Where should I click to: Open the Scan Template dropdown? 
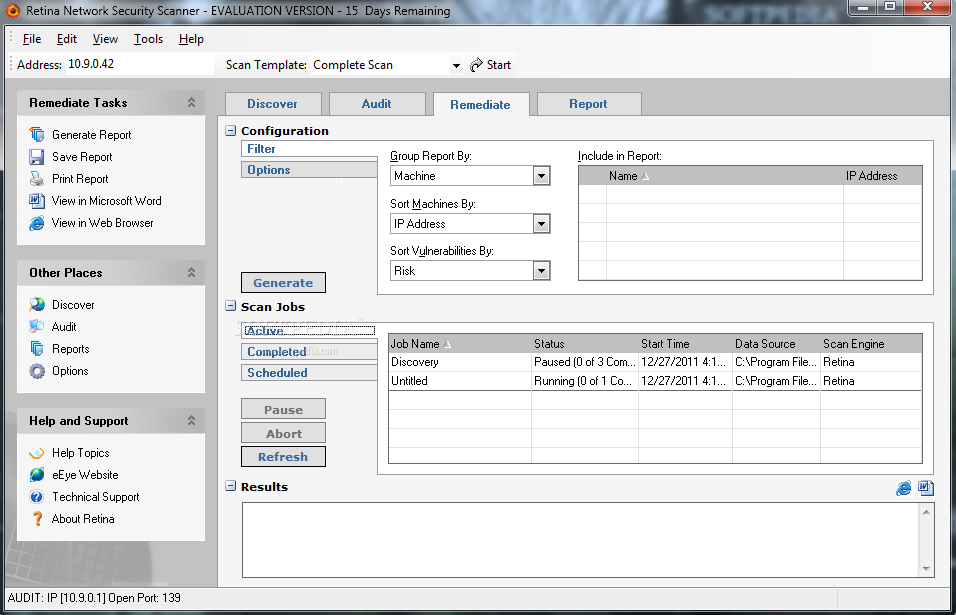point(456,65)
